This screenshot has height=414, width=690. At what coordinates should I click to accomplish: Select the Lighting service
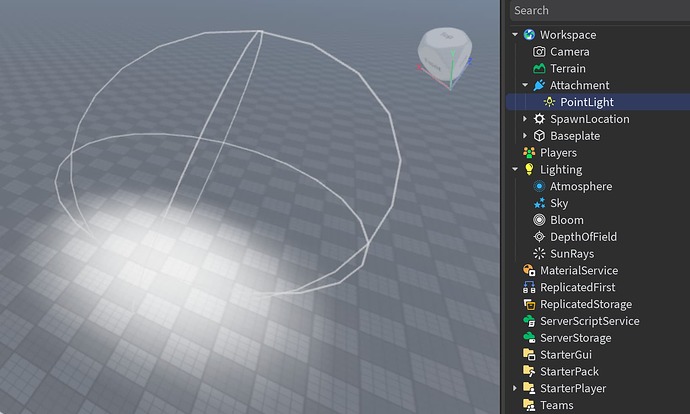598,169
